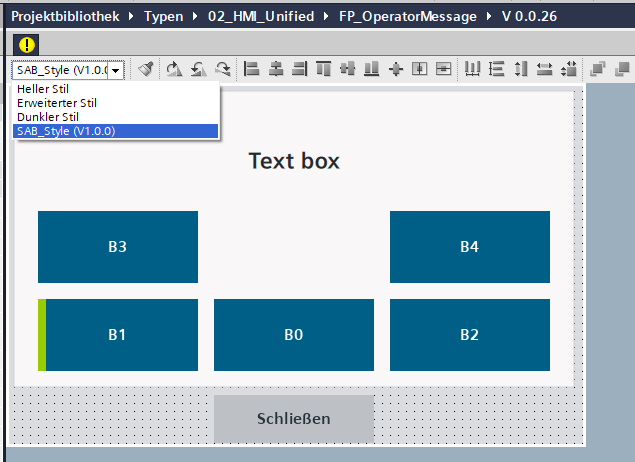Apply same width and height icon
The width and height of the screenshot is (635, 462).
pos(569,69)
